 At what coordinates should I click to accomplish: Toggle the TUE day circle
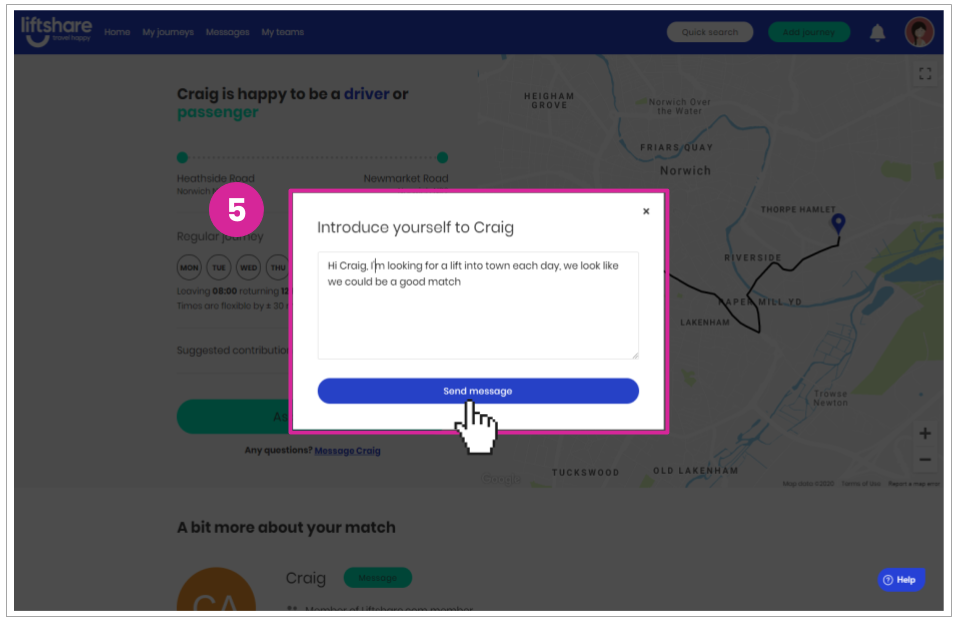[219, 267]
